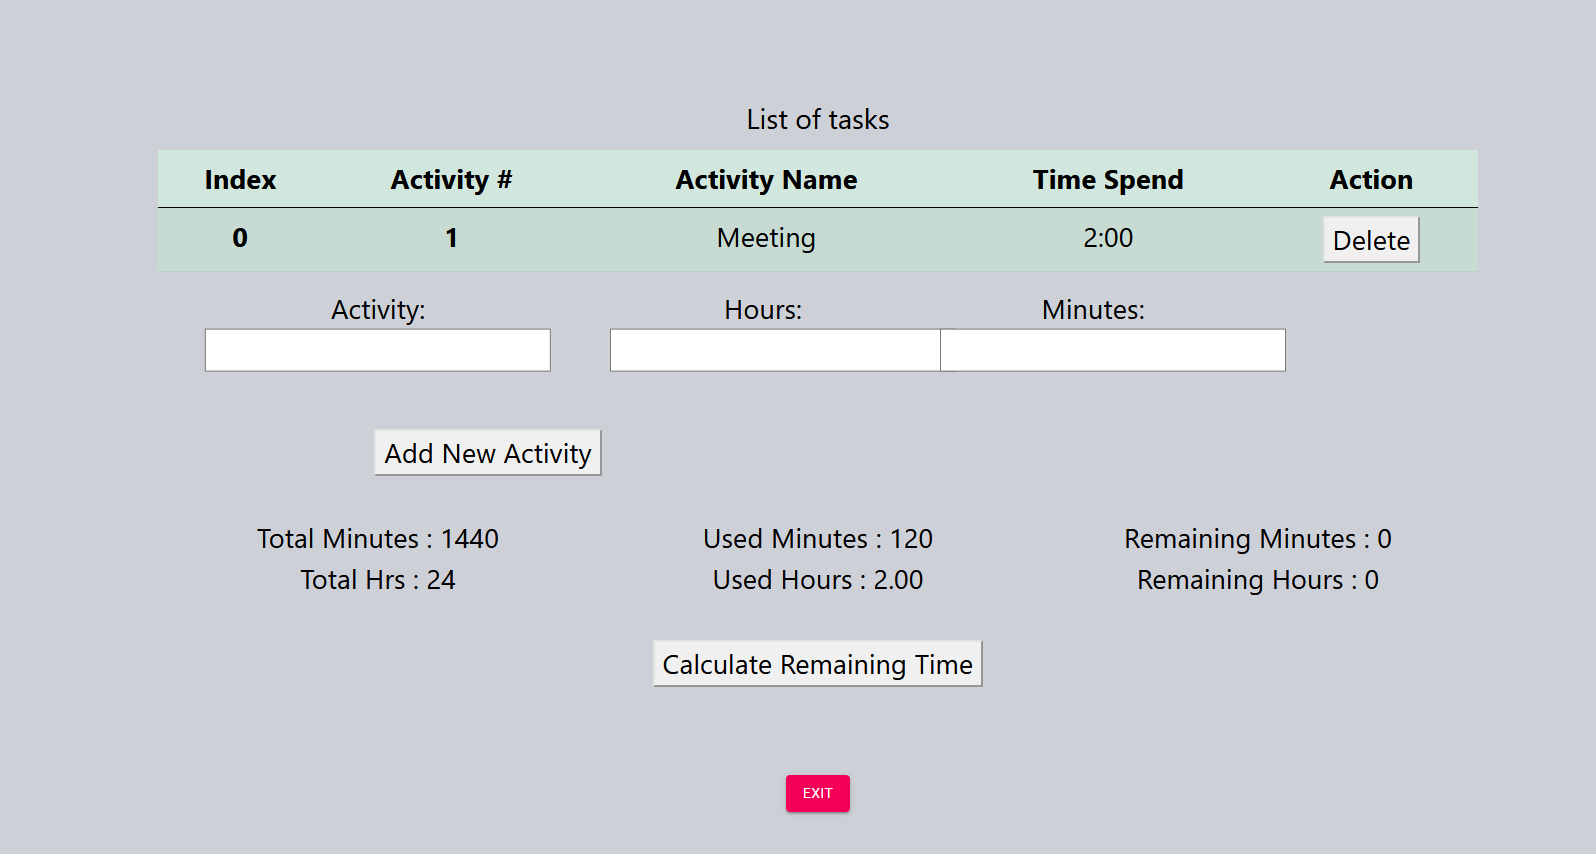Click the 2:00 time spend cell
This screenshot has width=1596, height=854.
click(x=1108, y=238)
